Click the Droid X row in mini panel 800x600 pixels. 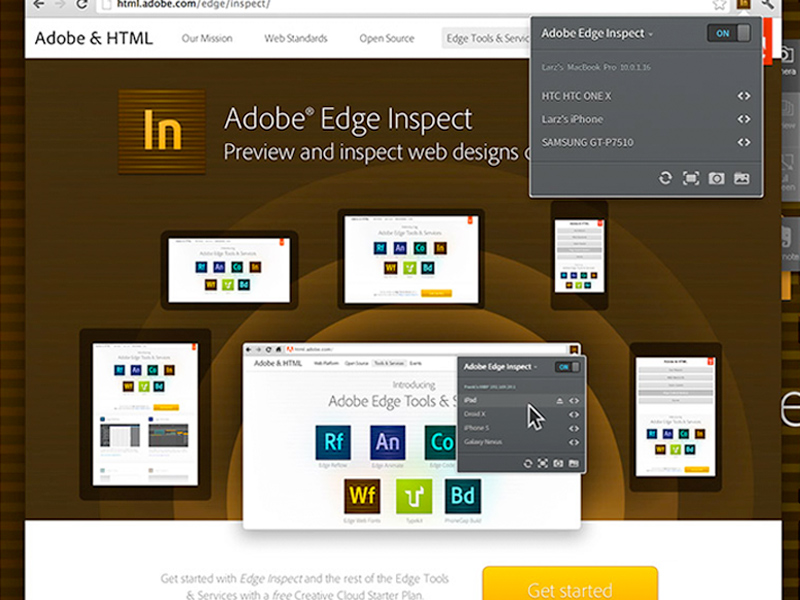click(x=521, y=414)
